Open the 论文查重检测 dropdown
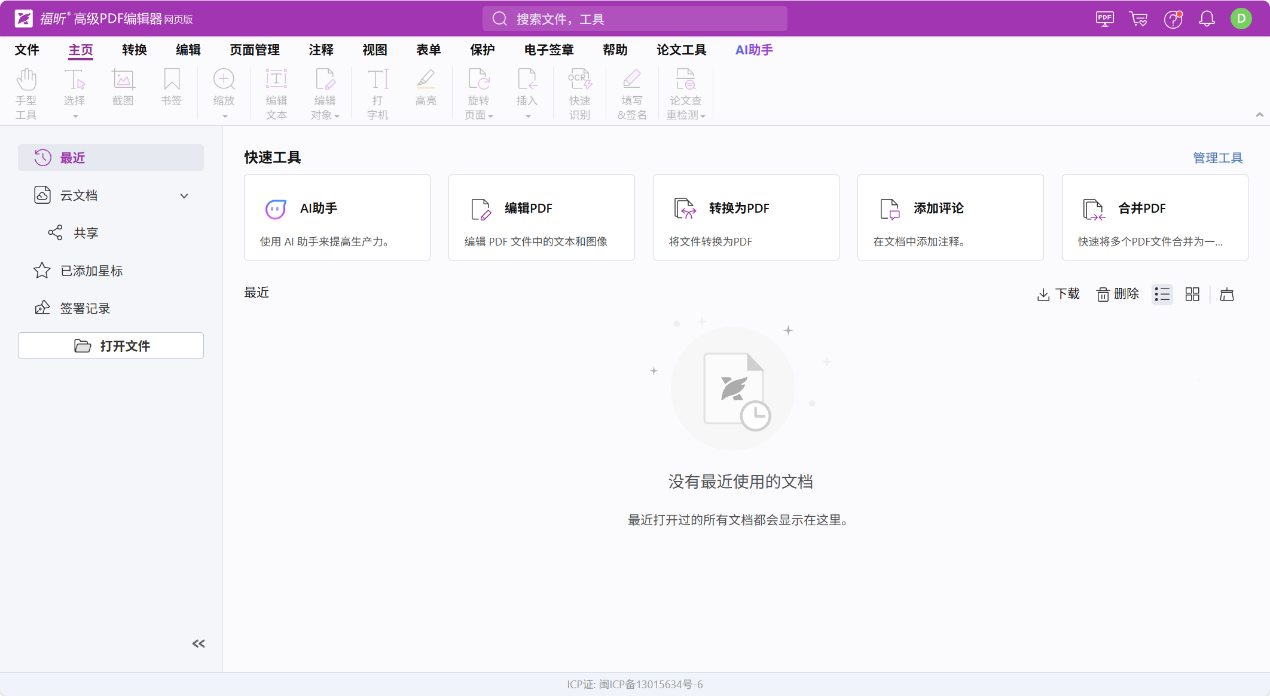Image resolution: width=1270 pixels, height=696 pixels. [686, 95]
